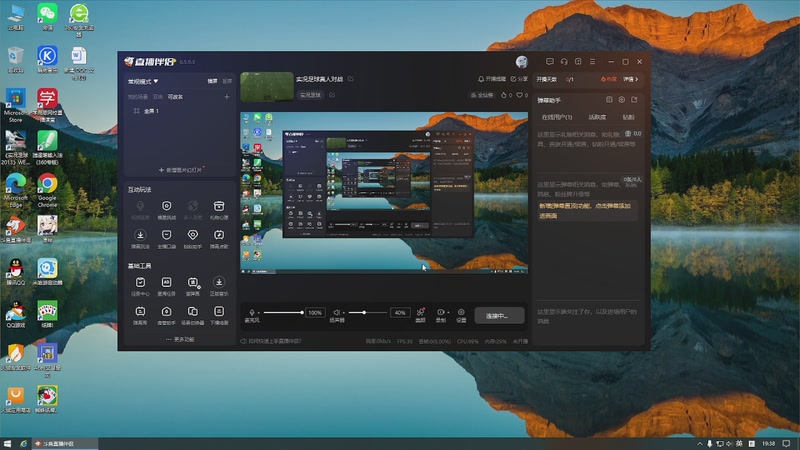The width and height of the screenshot is (800, 450).
Task: Adjust the 扬声器 volume slider
Action: (367, 312)
